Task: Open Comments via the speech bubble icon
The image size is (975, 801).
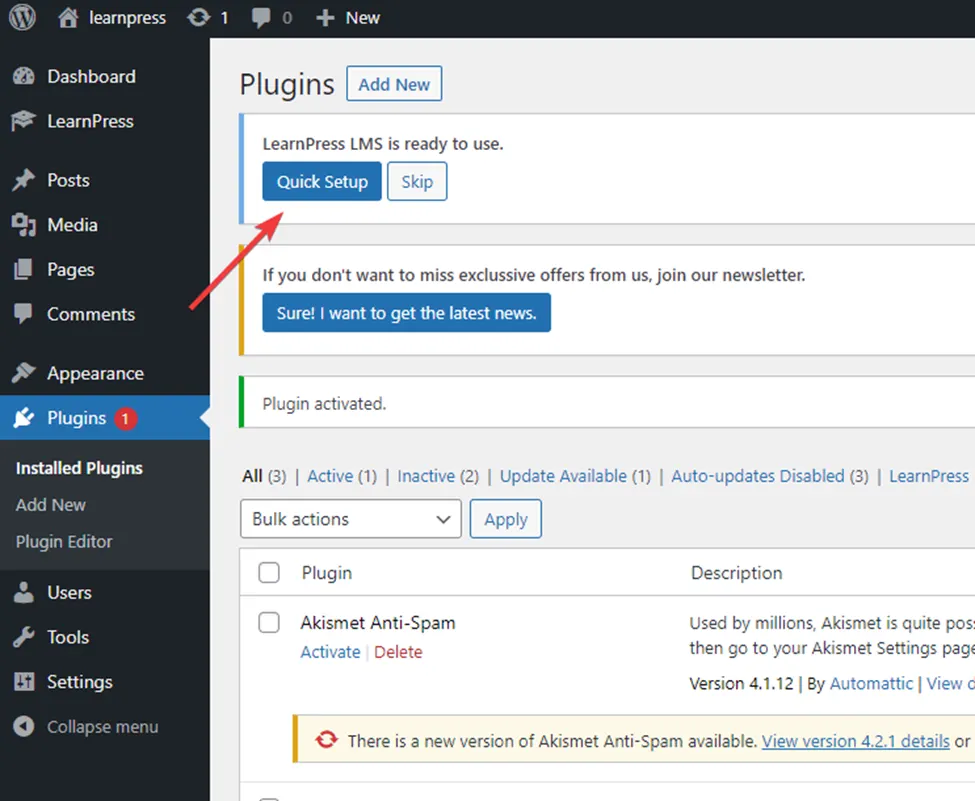Action: [259, 17]
